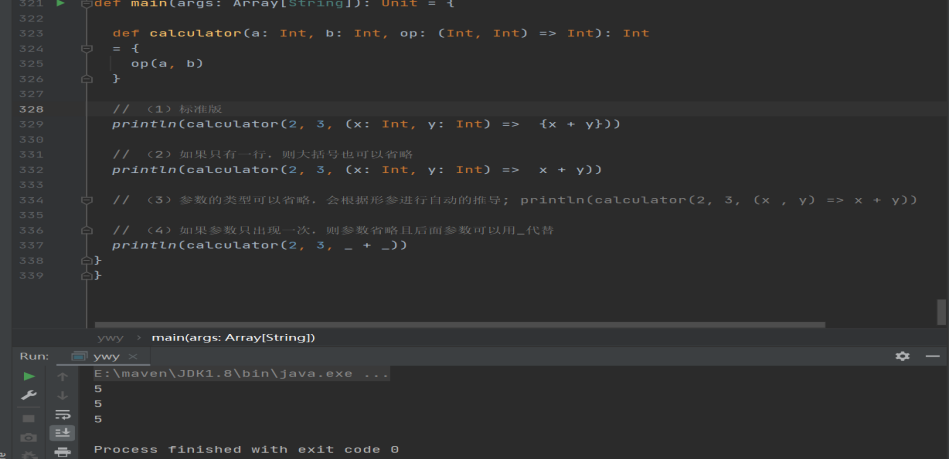The image size is (950, 459).
Task: Click the println line with "_ + _"
Action: point(260,245)
